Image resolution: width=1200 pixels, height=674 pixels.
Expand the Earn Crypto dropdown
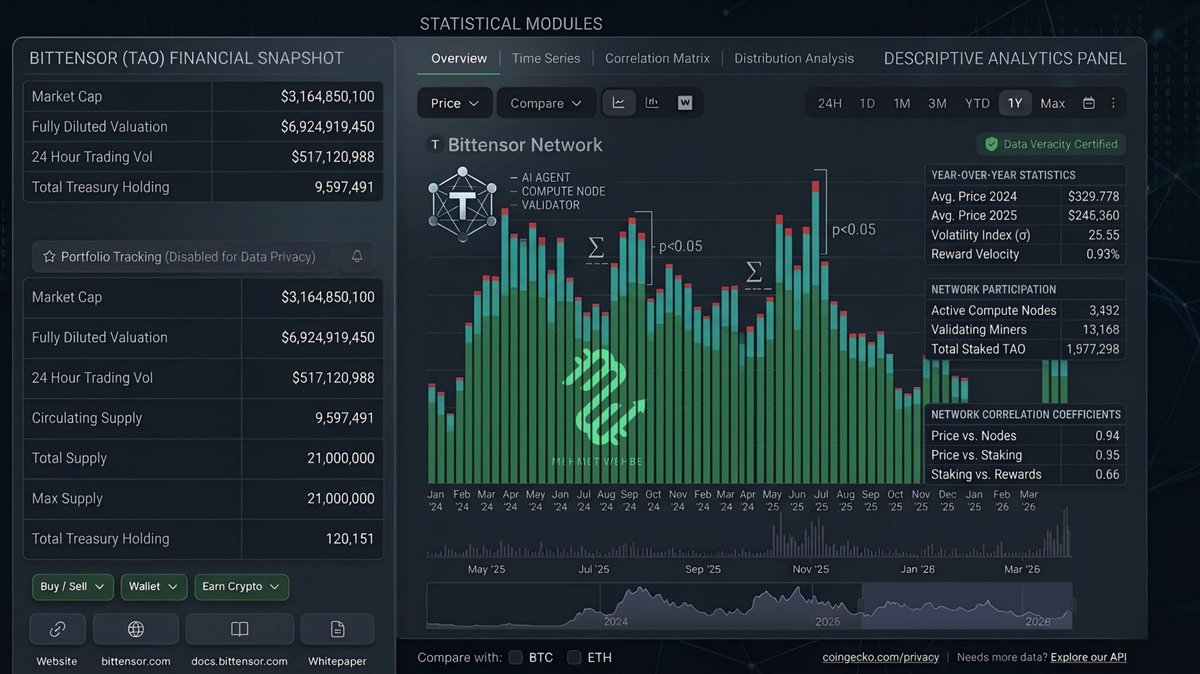[241, 587]
